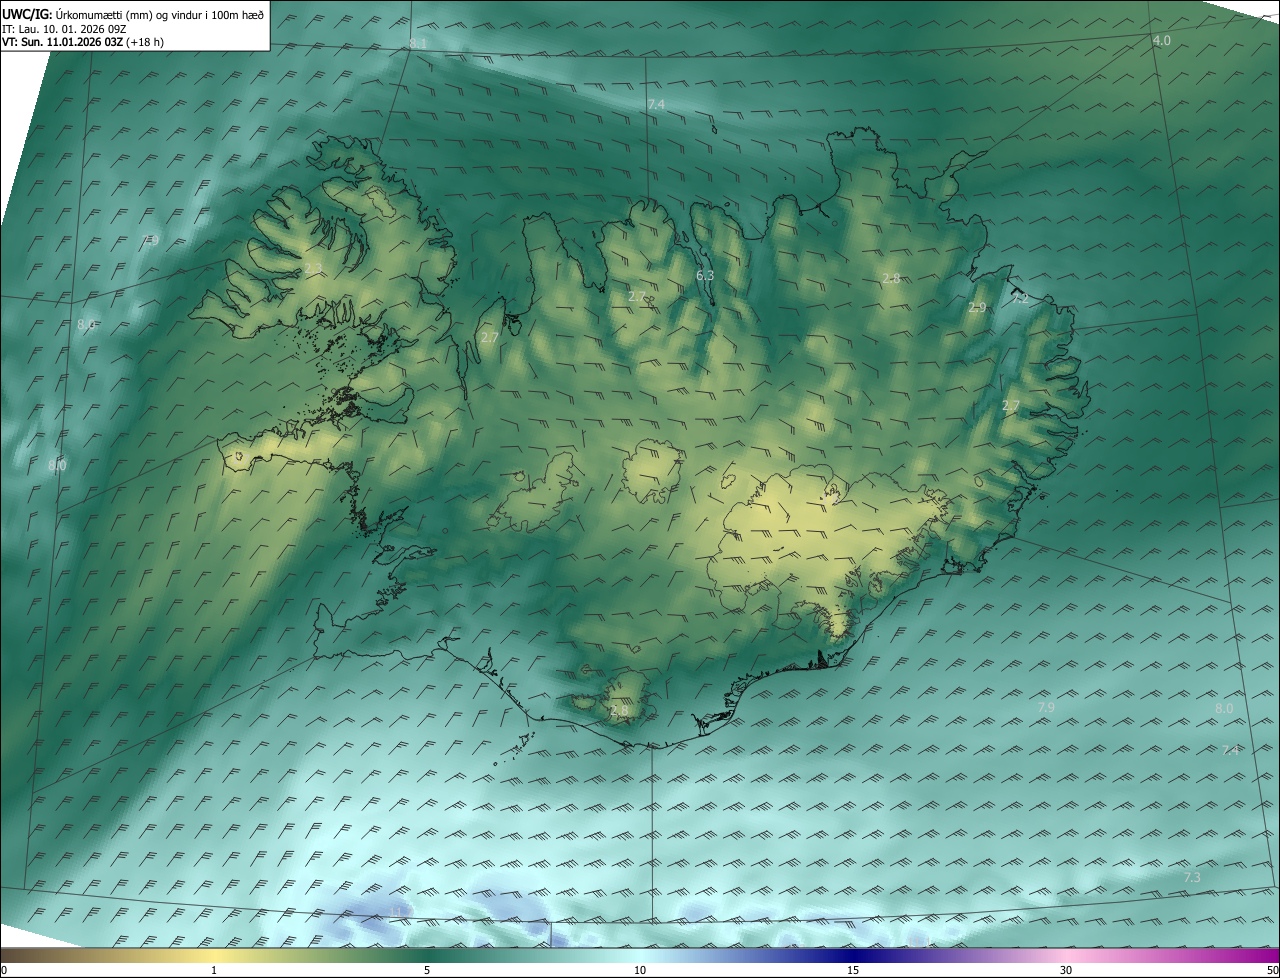Click the '4.0' value on the map
Image resolution: width=1280 pixels, height=978 pixels.
pos(1161,40)
